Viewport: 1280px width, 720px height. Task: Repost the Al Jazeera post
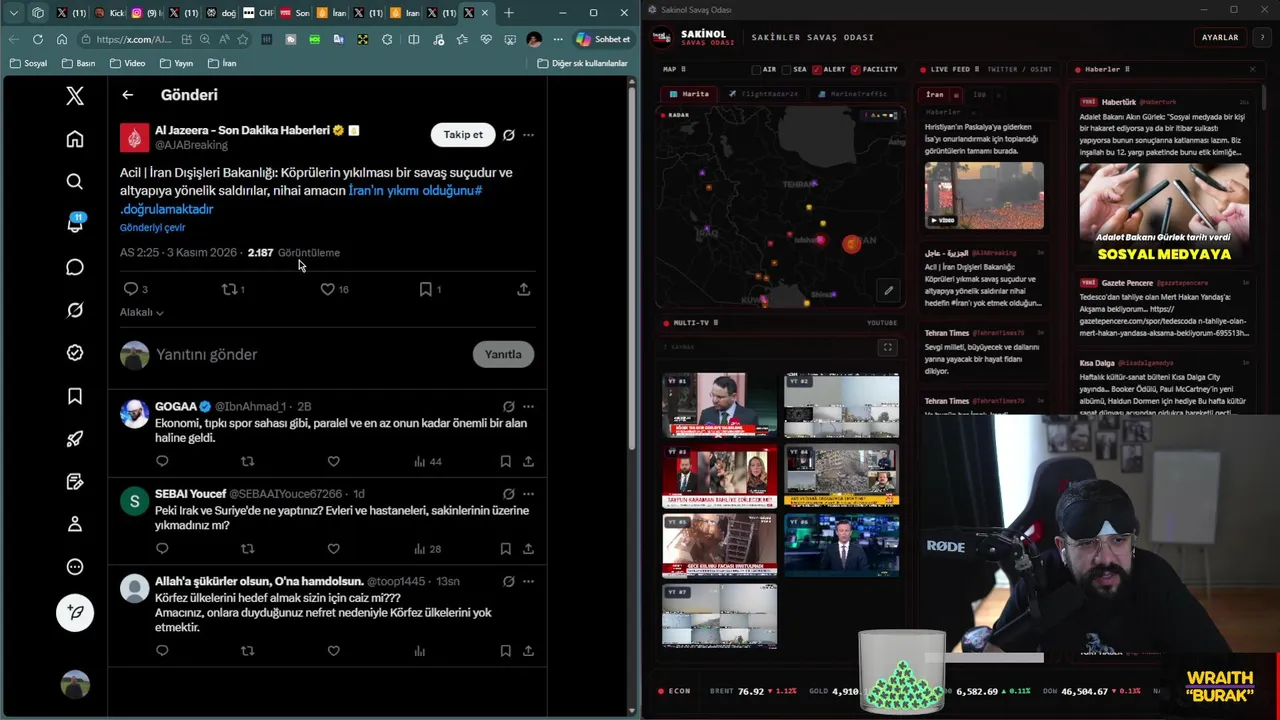tap(229, 289)
